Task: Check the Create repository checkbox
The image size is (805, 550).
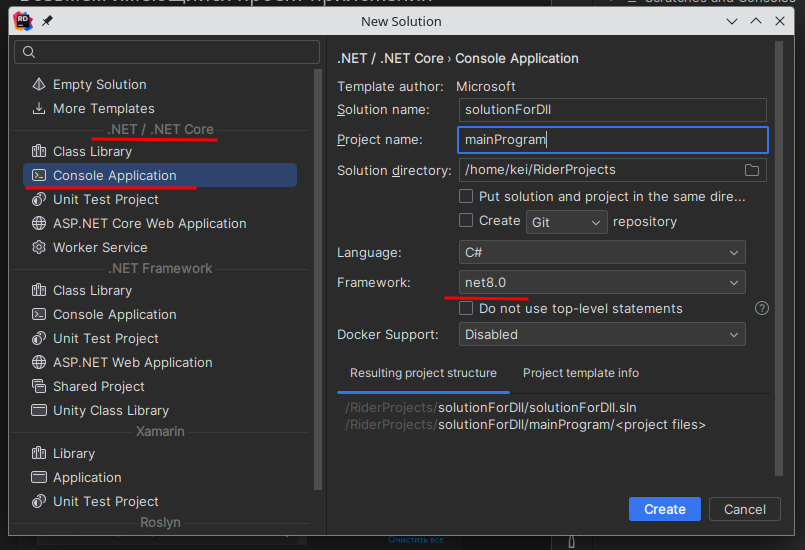Action: pos(466,221)
